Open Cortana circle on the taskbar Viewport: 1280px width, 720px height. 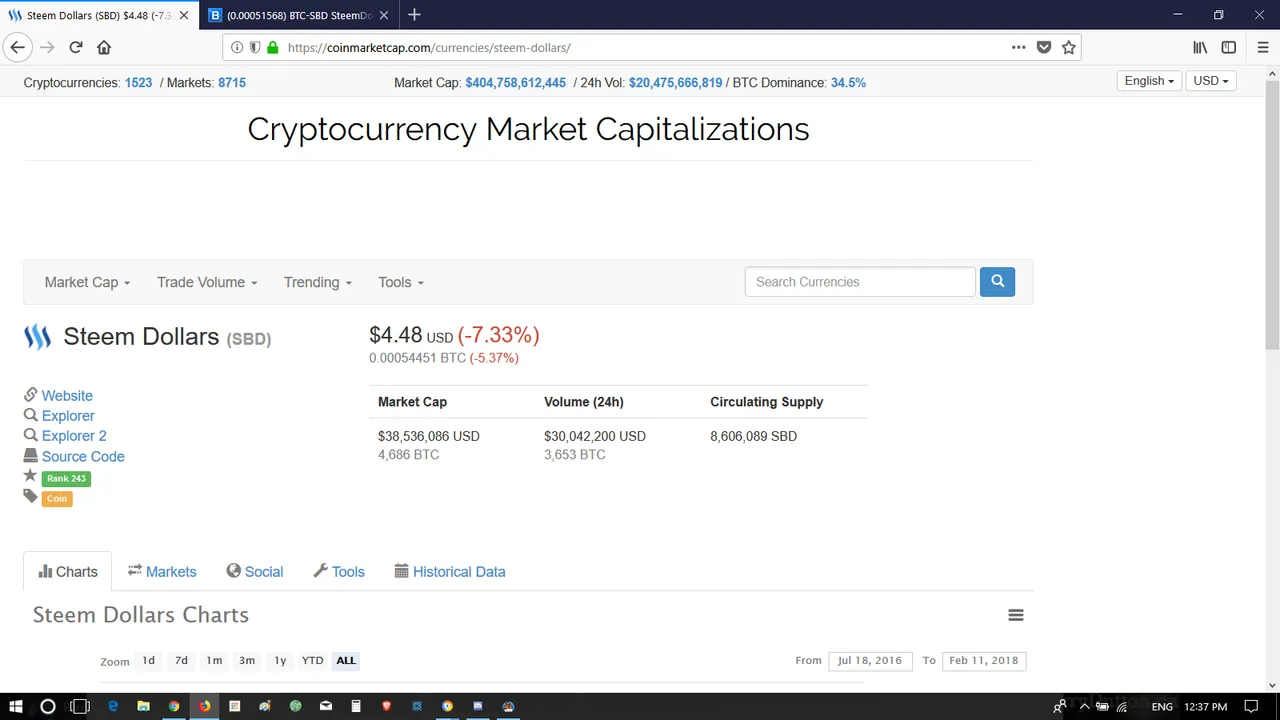[47, 707]
